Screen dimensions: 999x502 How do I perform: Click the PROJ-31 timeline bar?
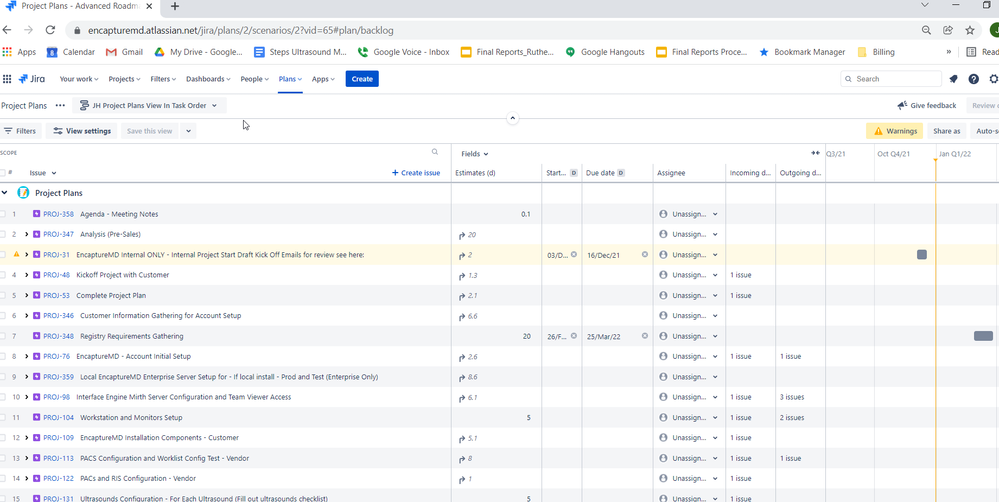[921, 255]
